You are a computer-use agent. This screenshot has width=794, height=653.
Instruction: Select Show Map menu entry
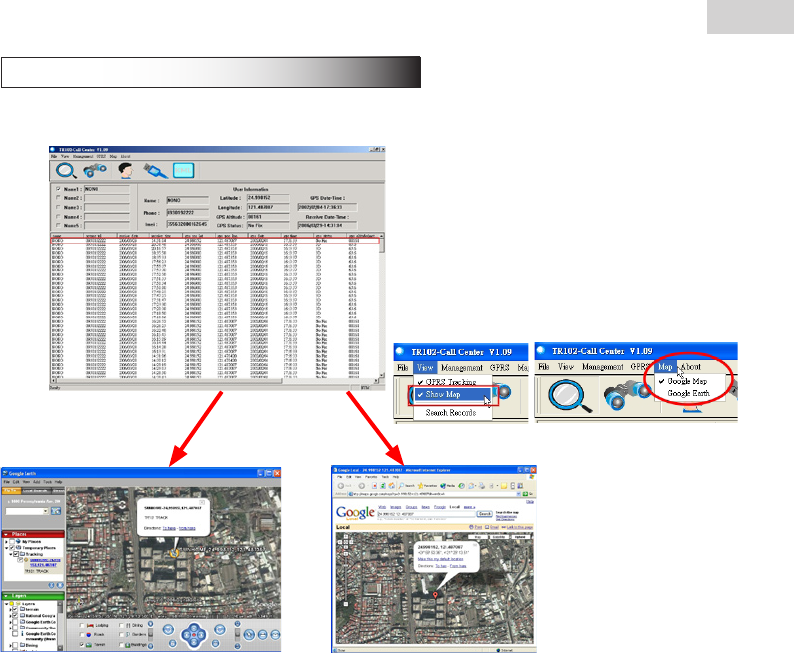[x=453, y=394]
